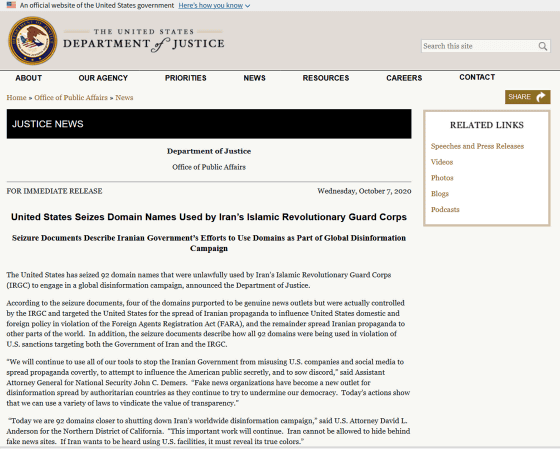Open the ABOUT menu
This screenshot has width=560, height=449.
pos(29,78)
